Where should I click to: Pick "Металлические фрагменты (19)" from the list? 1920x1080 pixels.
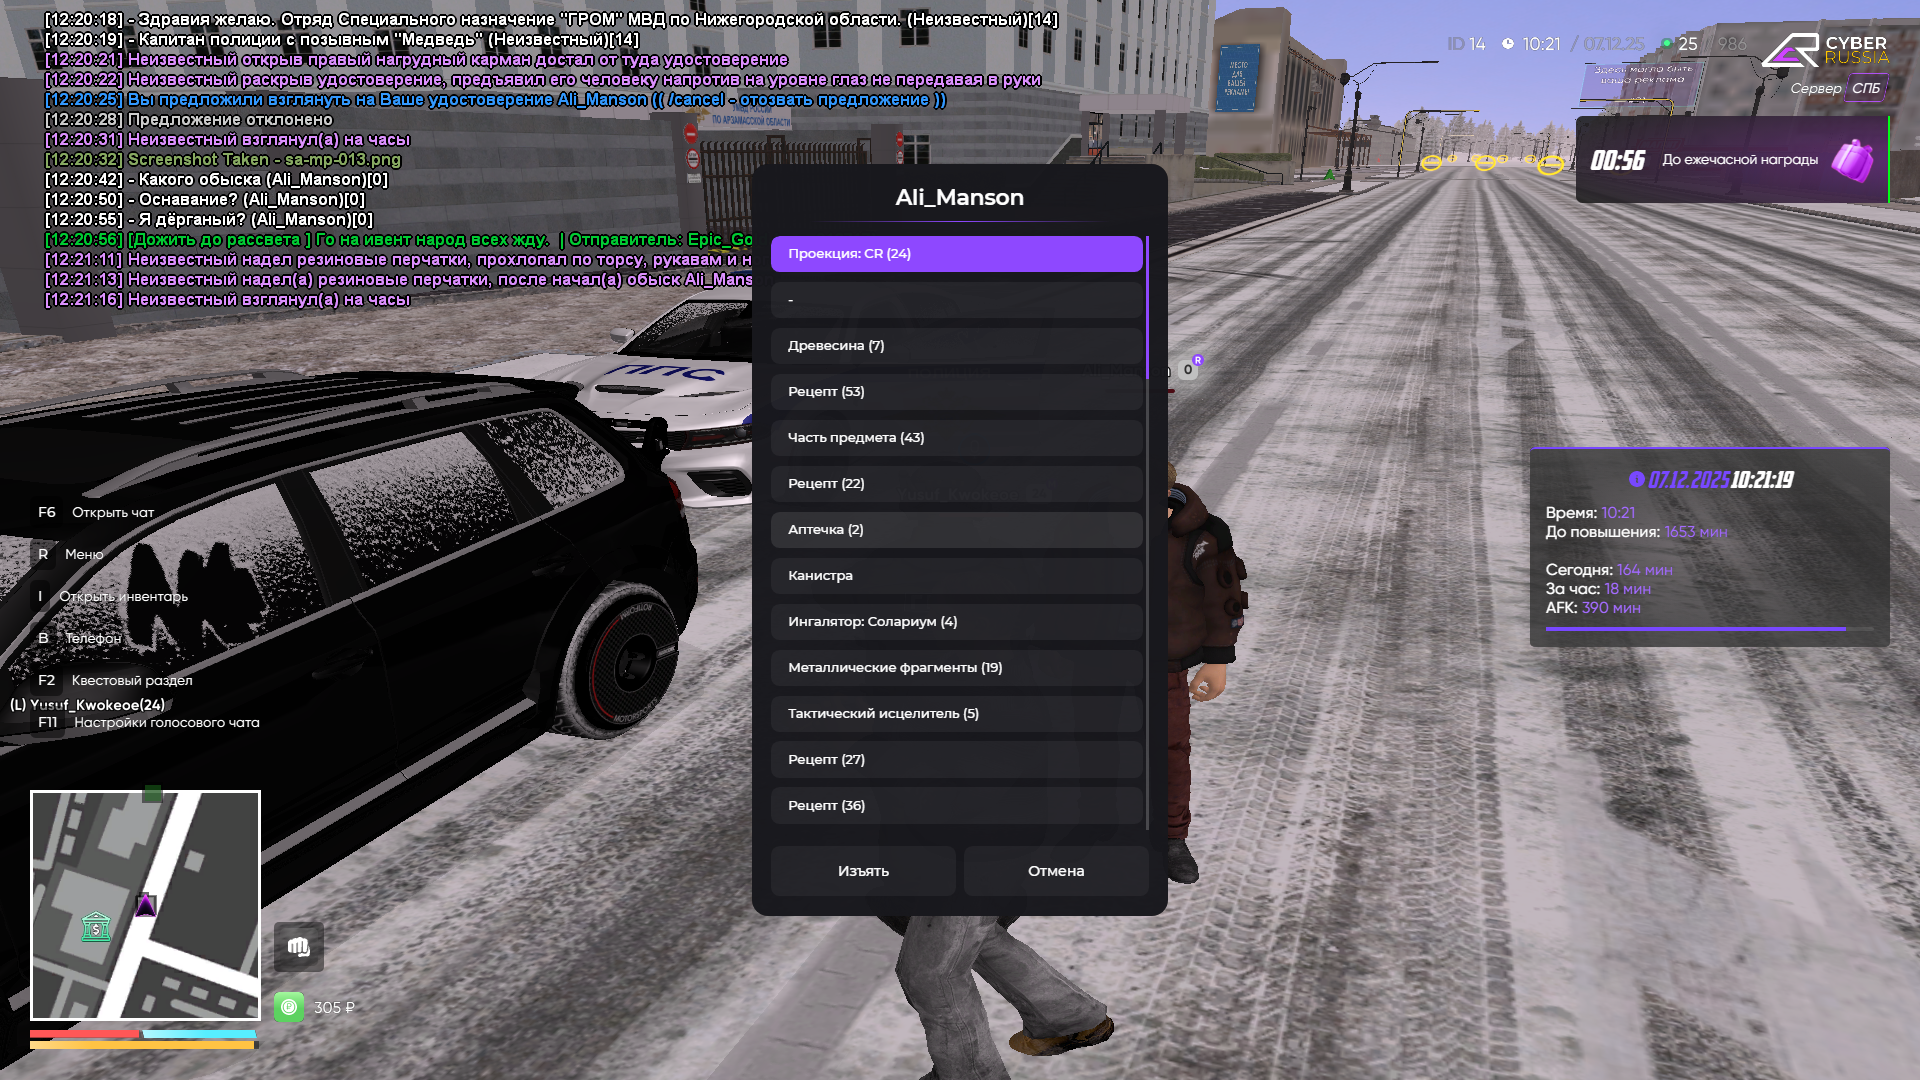click(x=956, y=668)
